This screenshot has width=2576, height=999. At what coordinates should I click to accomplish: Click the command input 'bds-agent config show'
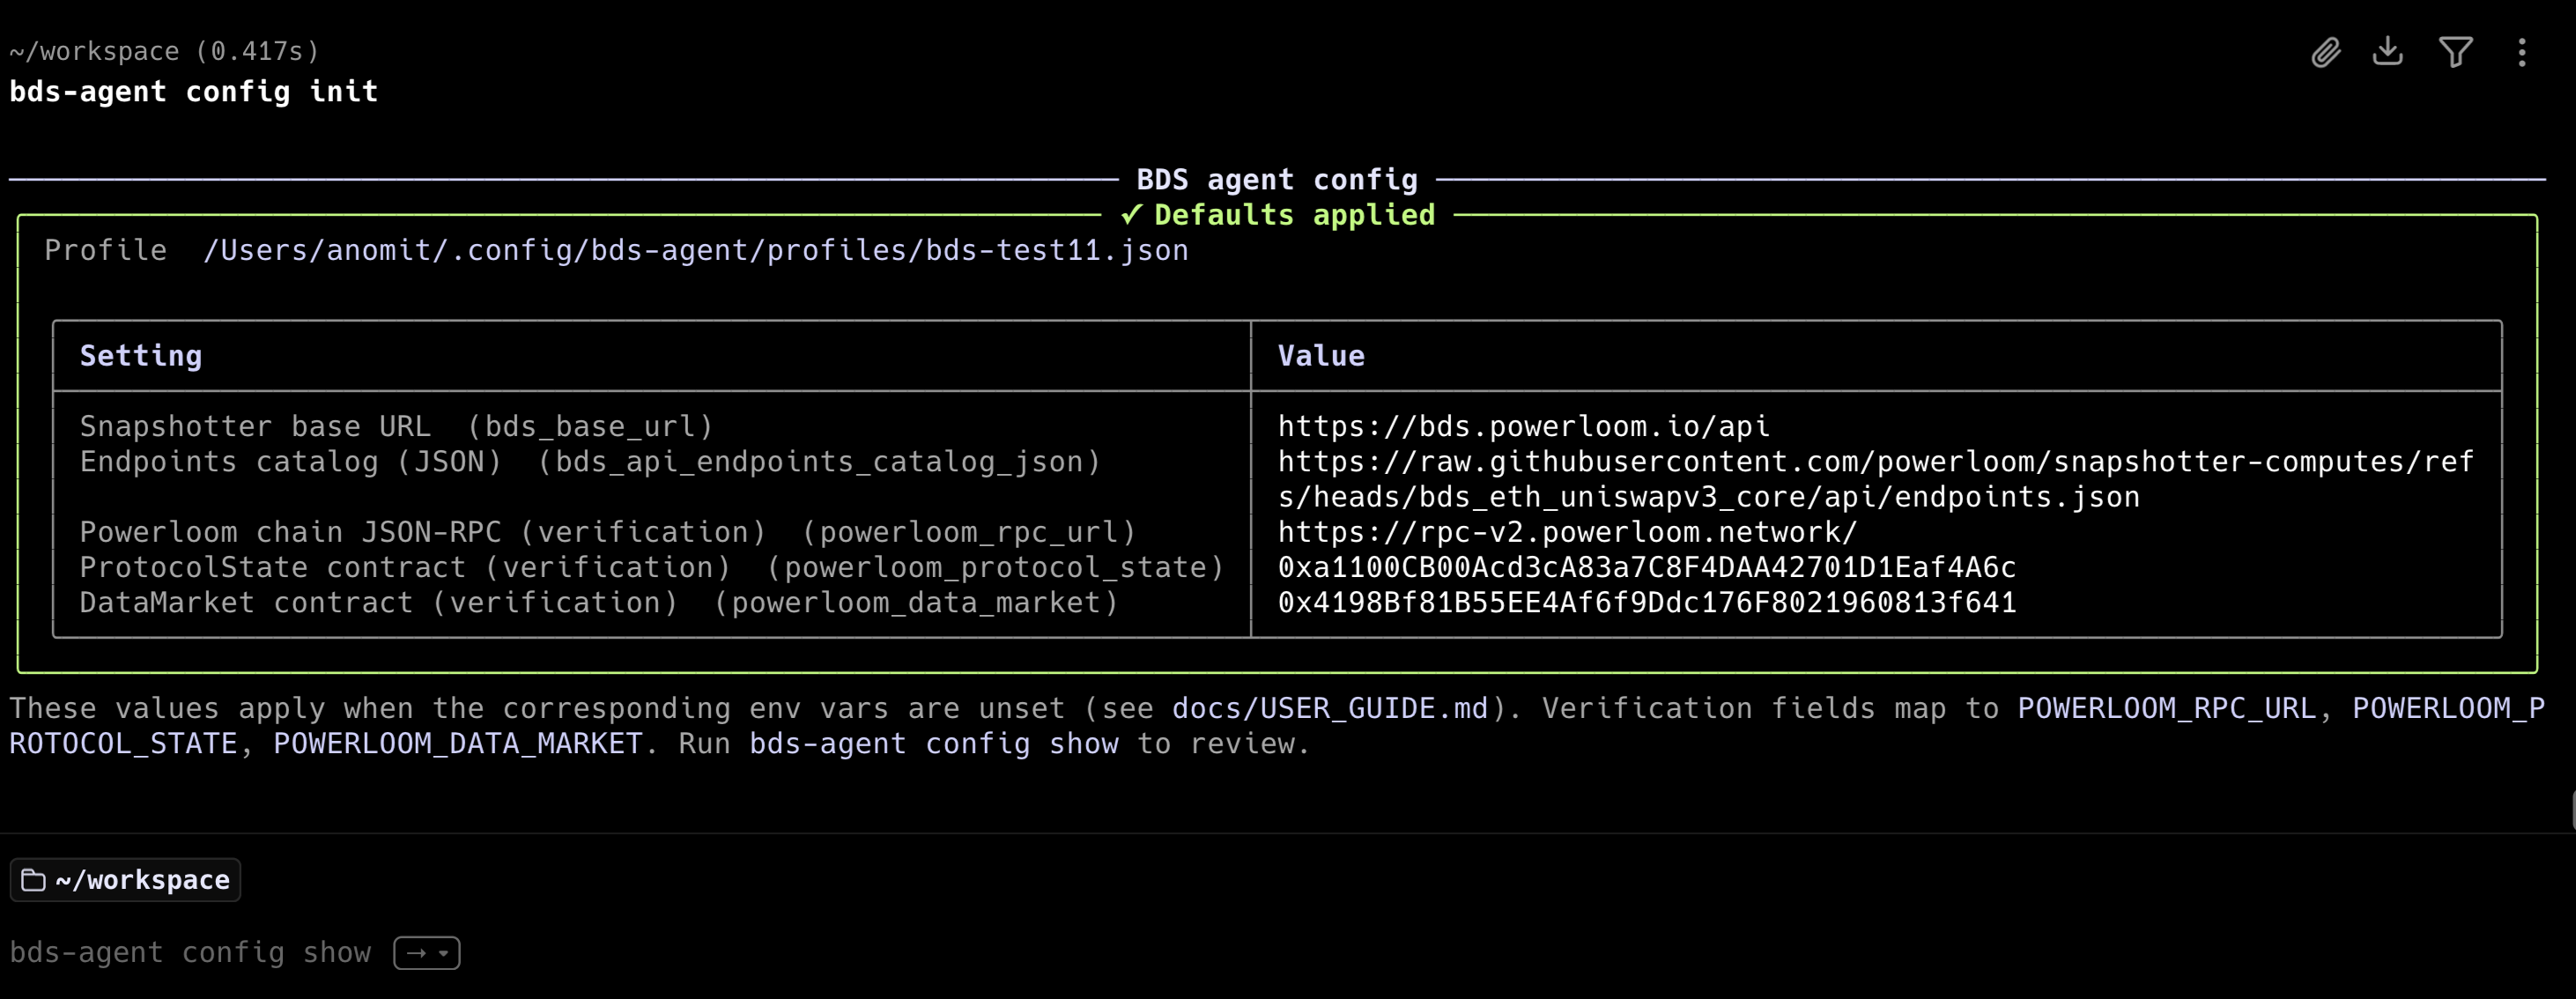tap(190, 953)
